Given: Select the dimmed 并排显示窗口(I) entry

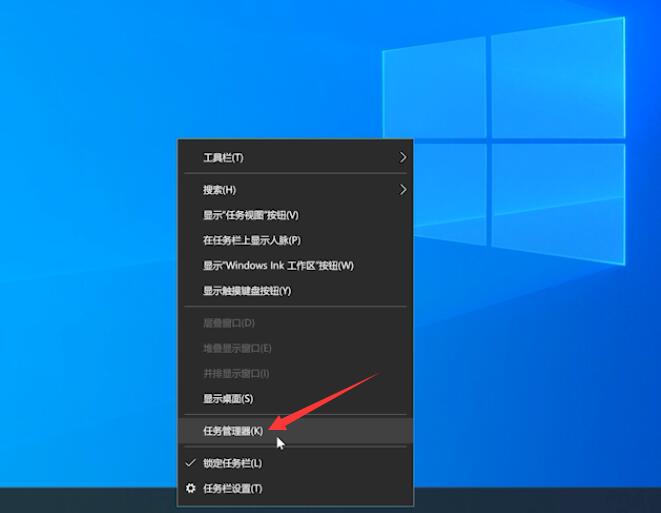Looking at the screenshot, I should pyautogui.click(x=236, y=373).
